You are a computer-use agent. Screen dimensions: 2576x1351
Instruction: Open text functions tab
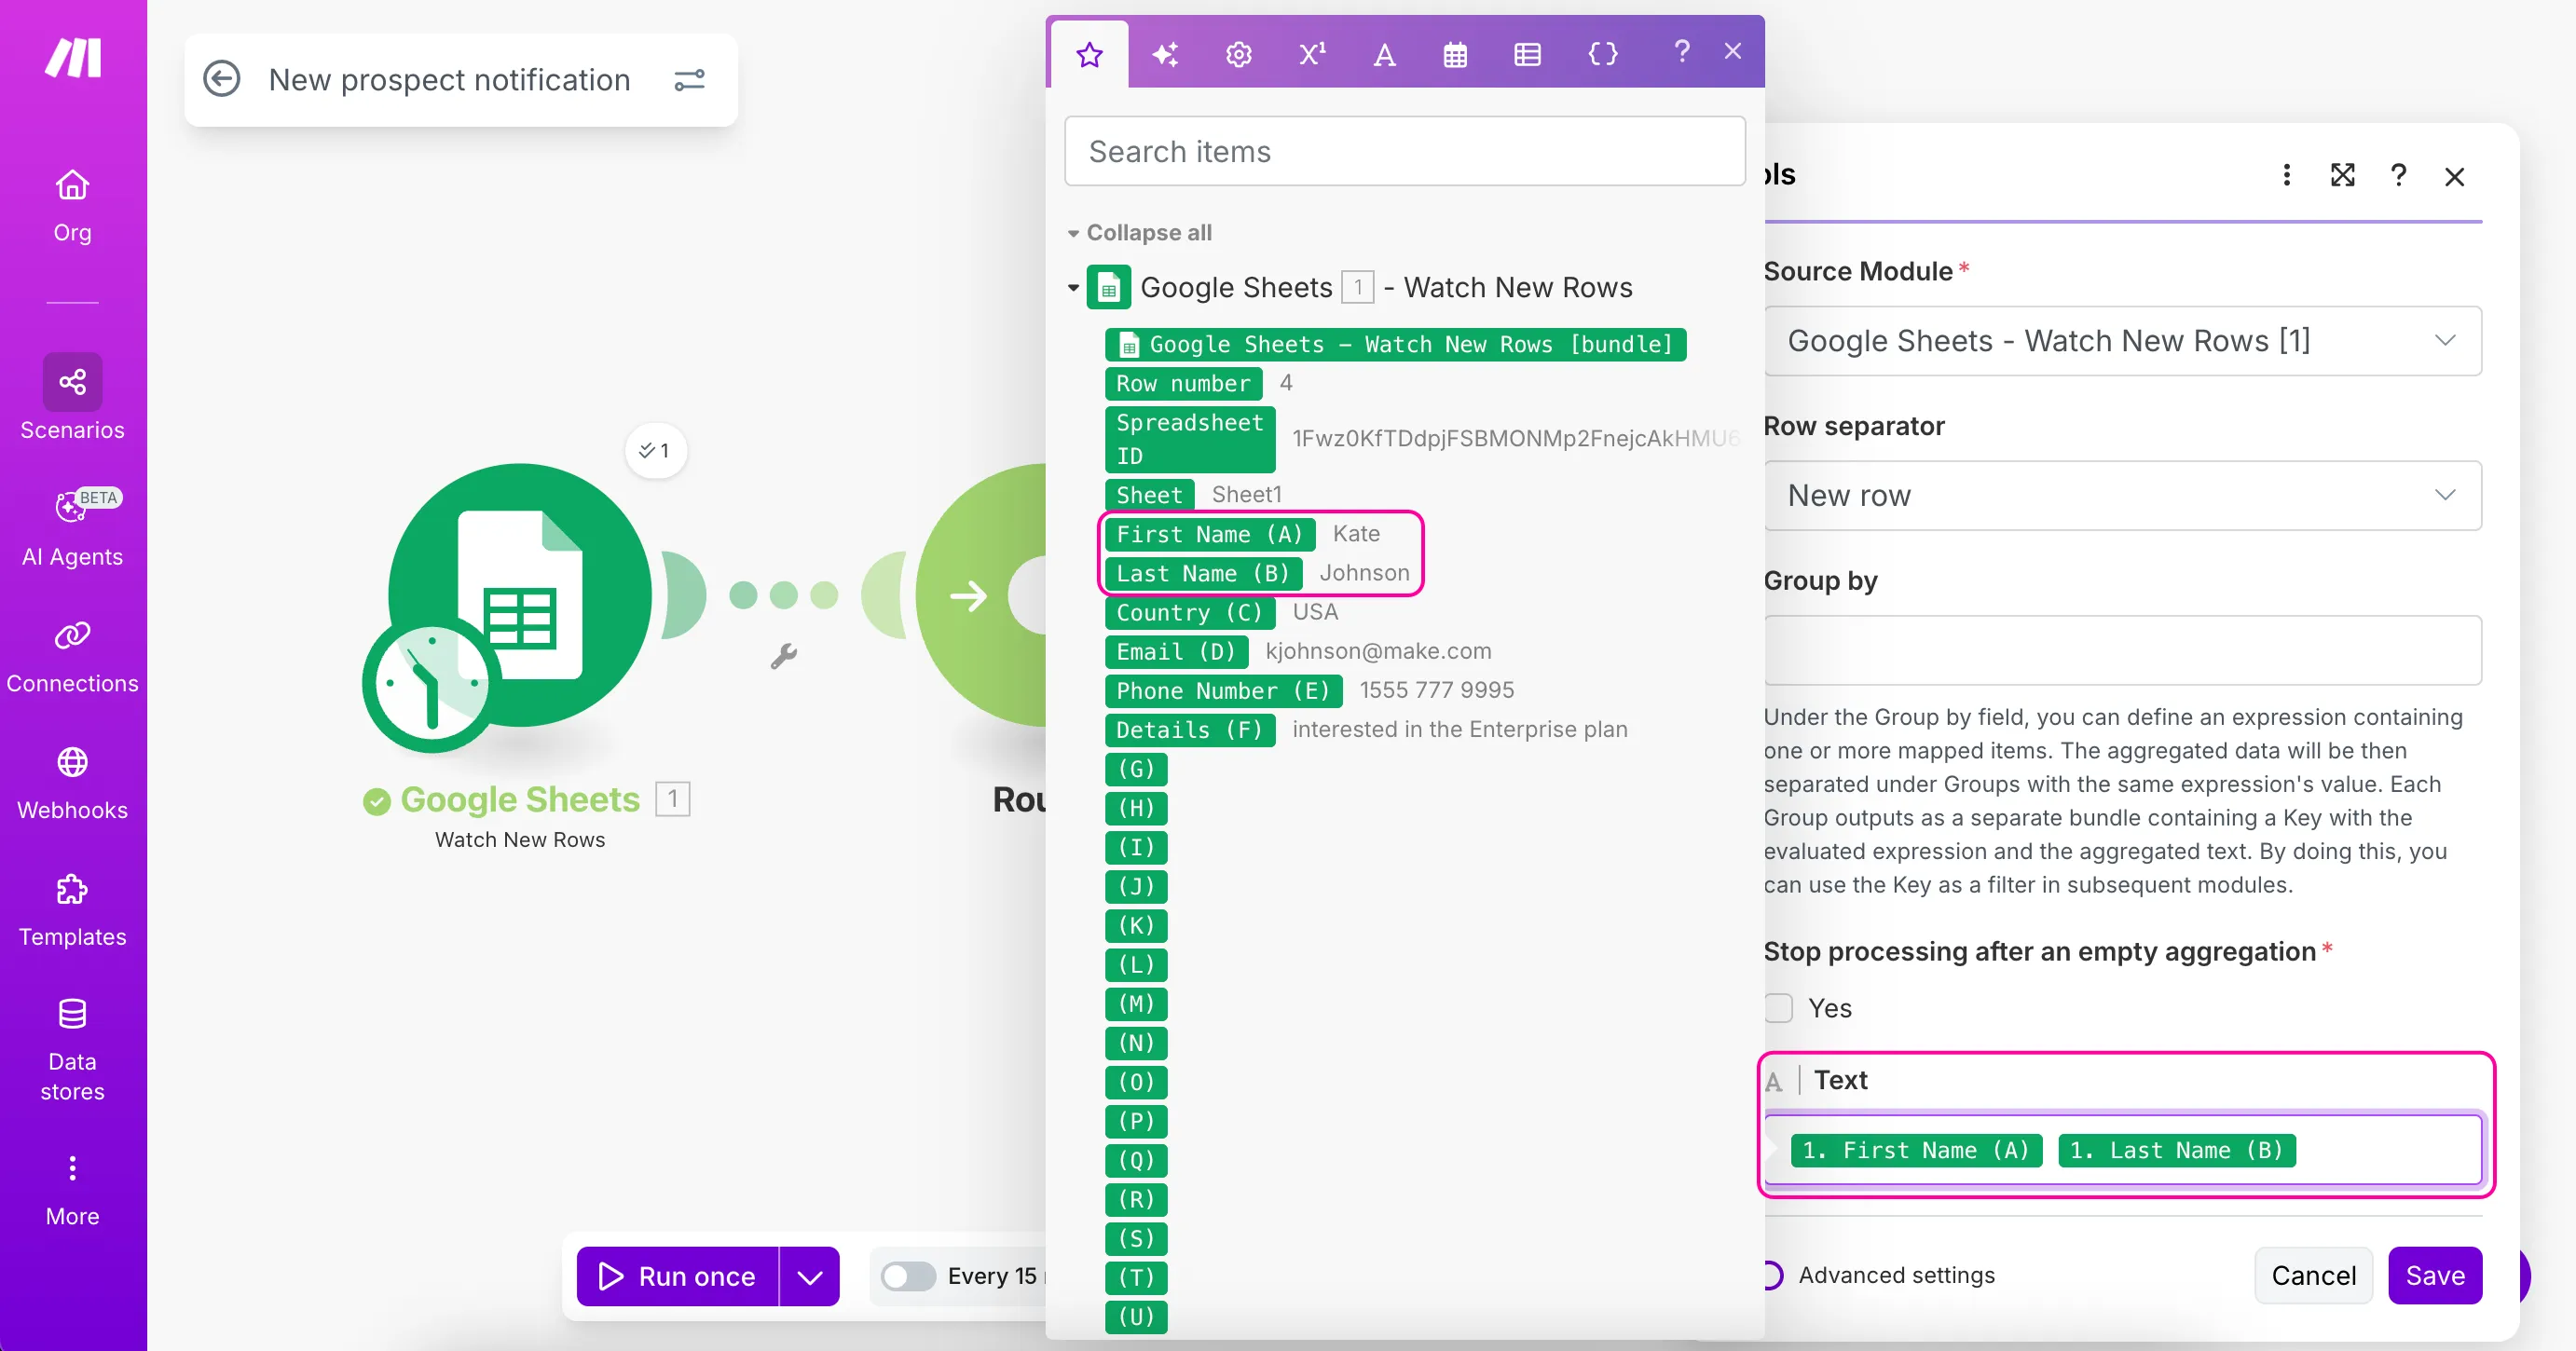point(1384,54)
